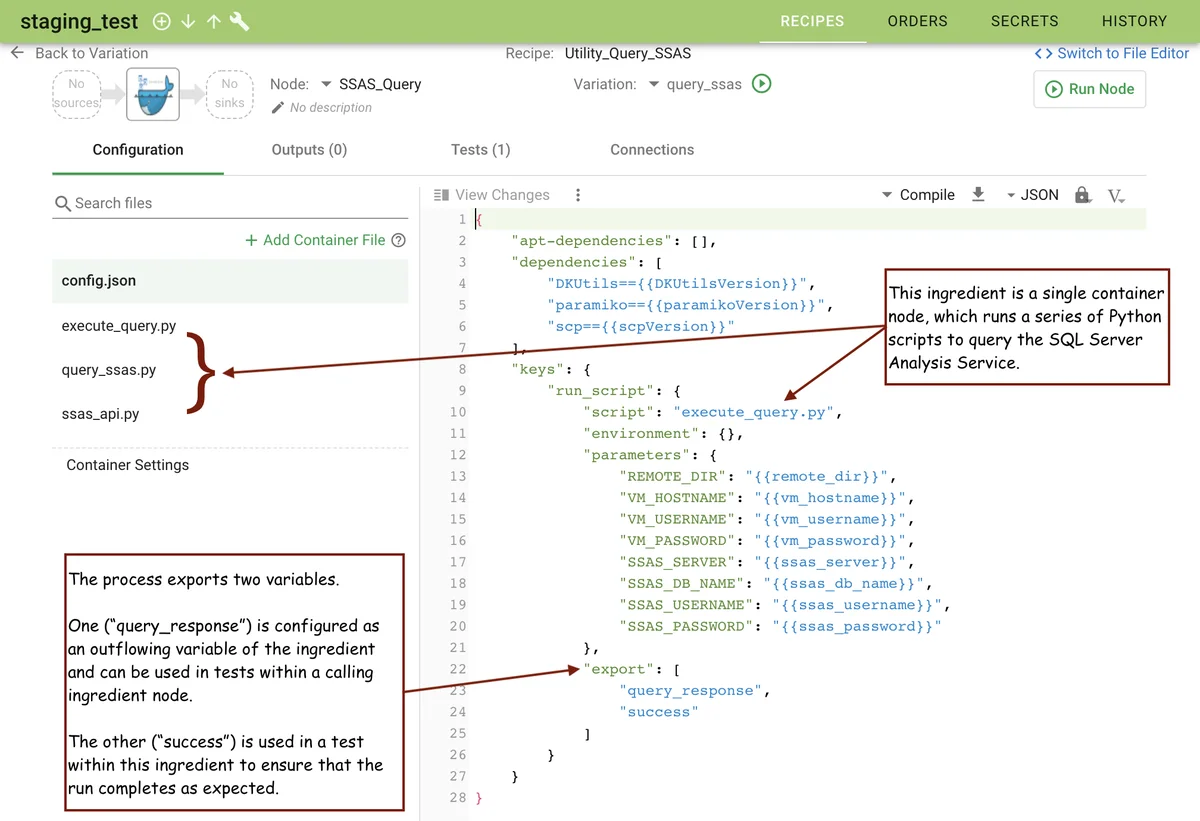Open the ORDERS menu item
This screenshot has width=1200, height=821.
917,21
